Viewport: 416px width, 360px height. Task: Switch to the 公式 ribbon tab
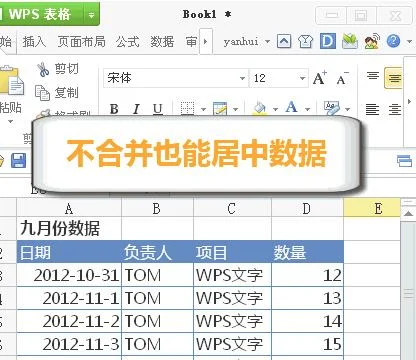127,42
